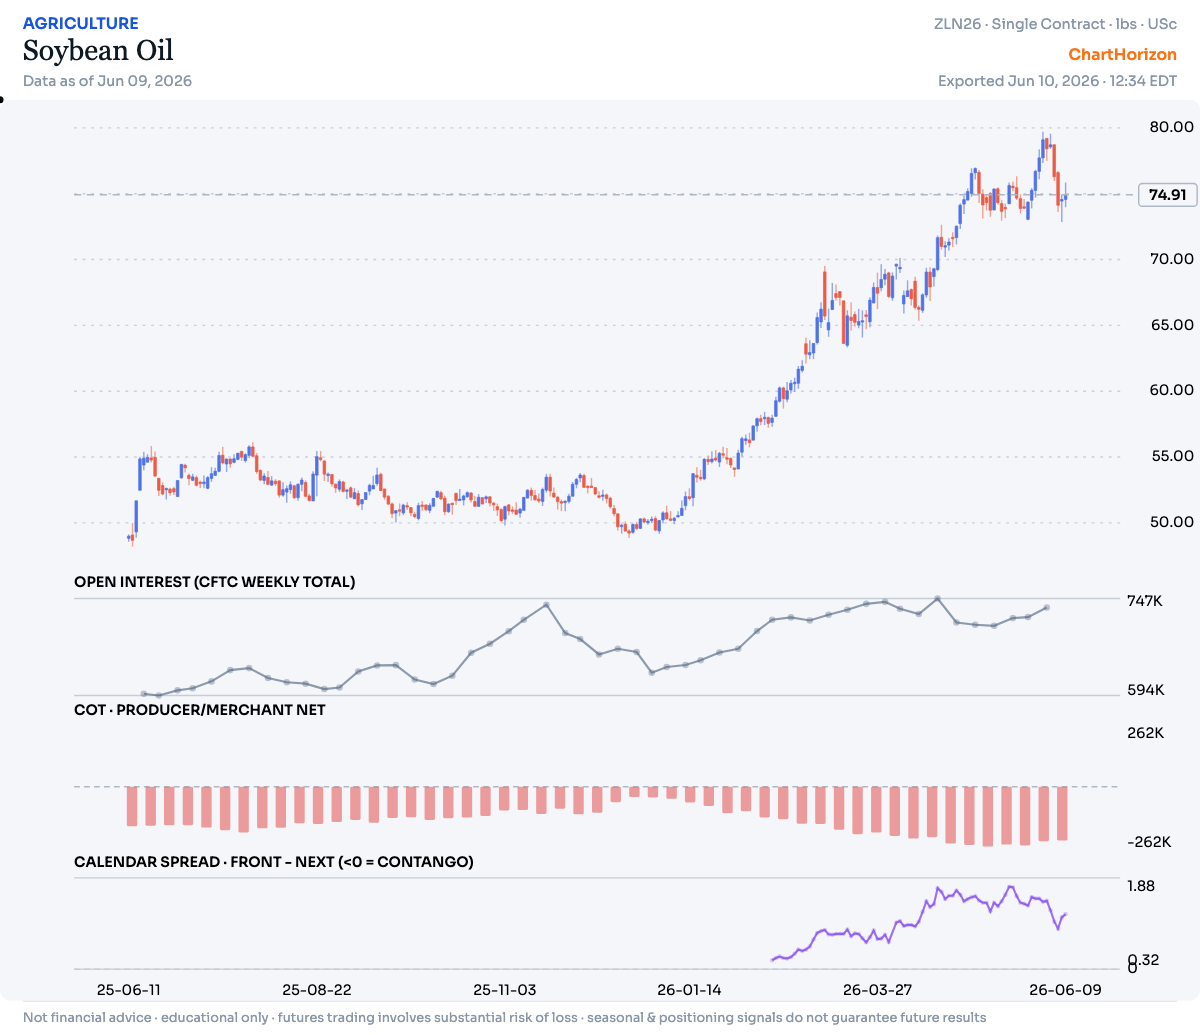Select the Soybean Oil chart title

(x=98, y=50)
